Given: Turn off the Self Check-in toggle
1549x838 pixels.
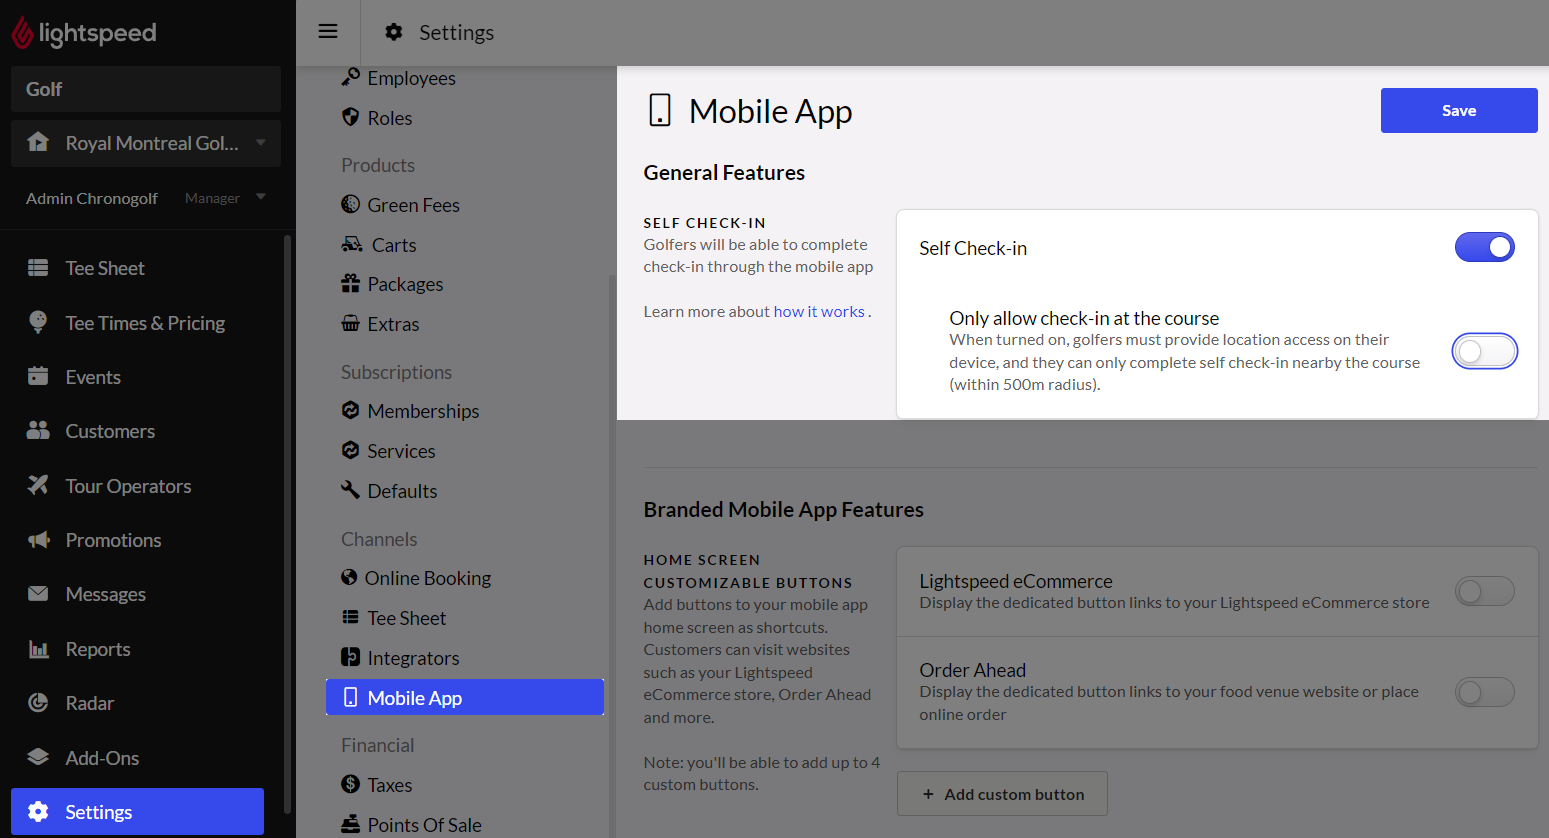Looking at the screenshot, I should pos(1484,247).
